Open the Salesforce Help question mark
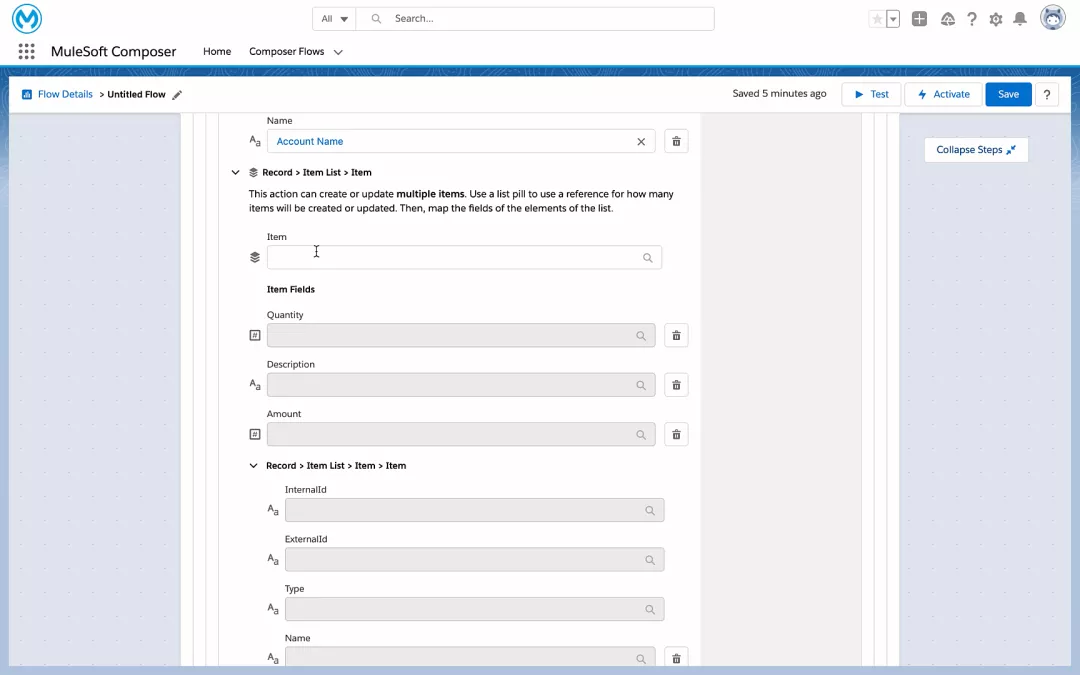The width and height of the screenshot is (1080, 675). pyautogui.click(x=971, y=19)
